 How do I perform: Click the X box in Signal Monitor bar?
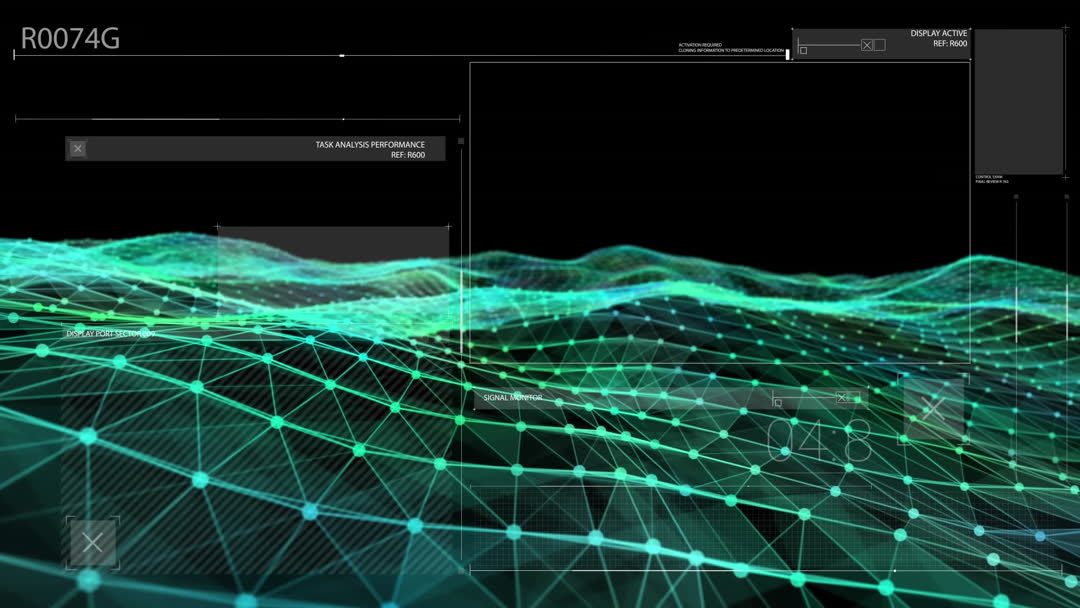click(842, 398)
